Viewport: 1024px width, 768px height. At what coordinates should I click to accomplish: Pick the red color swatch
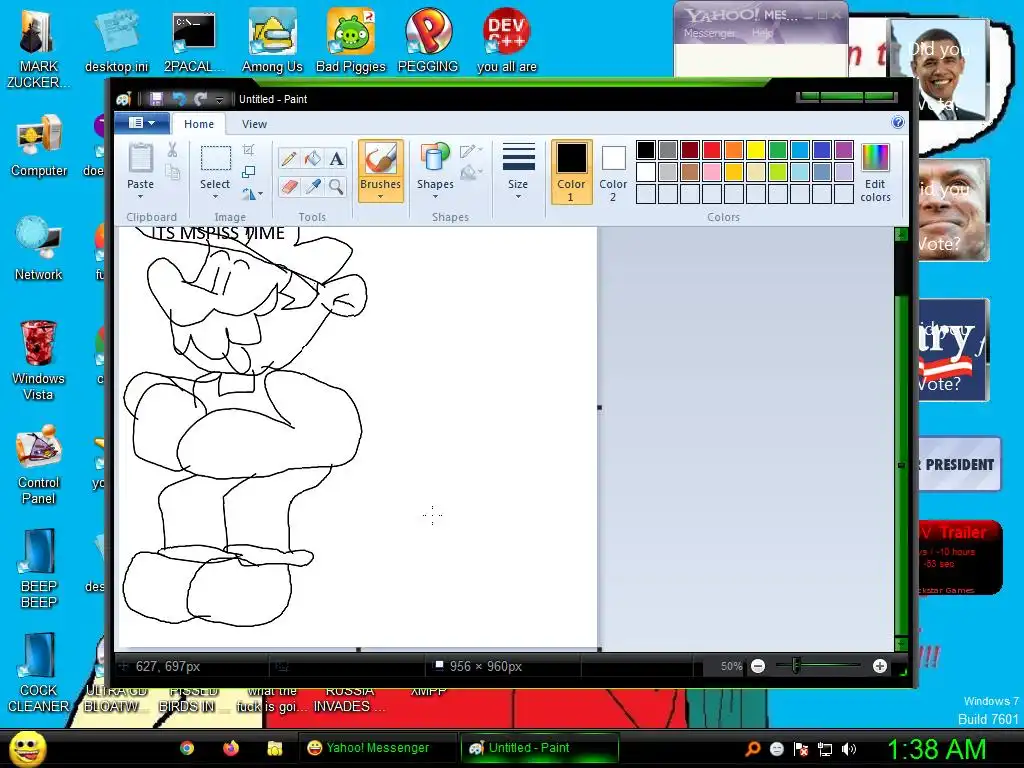712,150
